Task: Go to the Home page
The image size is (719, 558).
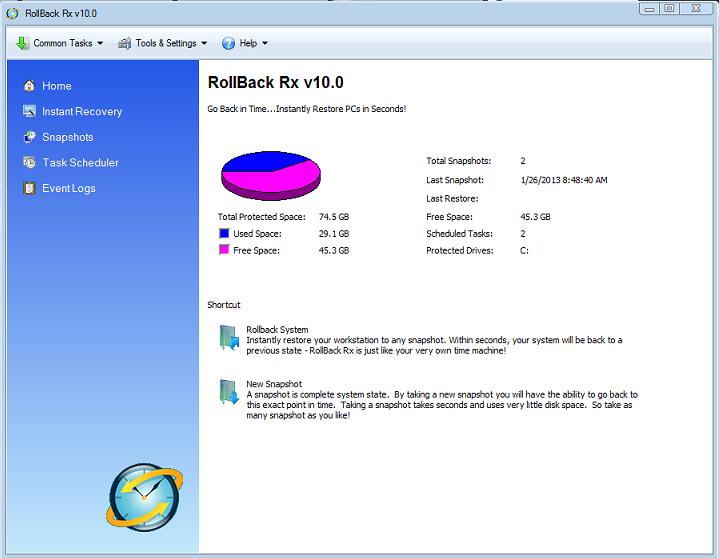Action: (57, 86)
